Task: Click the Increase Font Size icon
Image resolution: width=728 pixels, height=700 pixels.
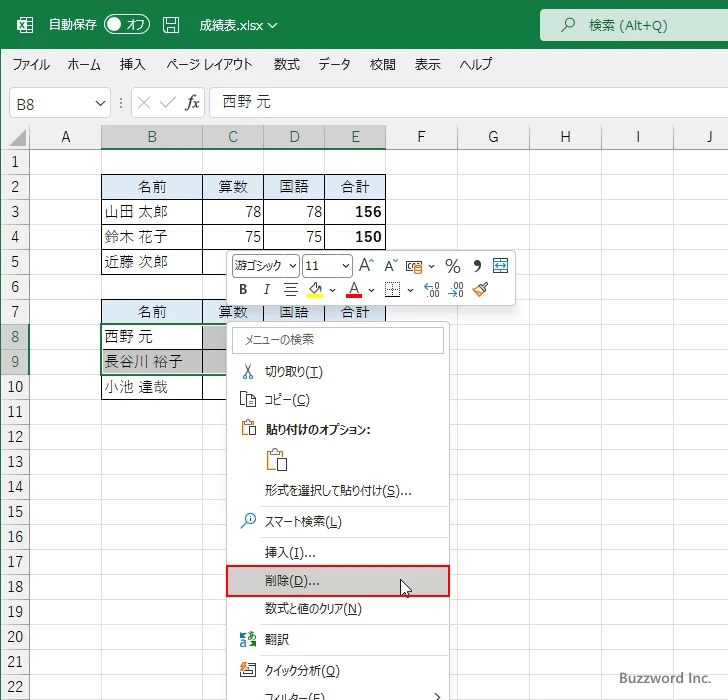Action: (x=366, y=266)
